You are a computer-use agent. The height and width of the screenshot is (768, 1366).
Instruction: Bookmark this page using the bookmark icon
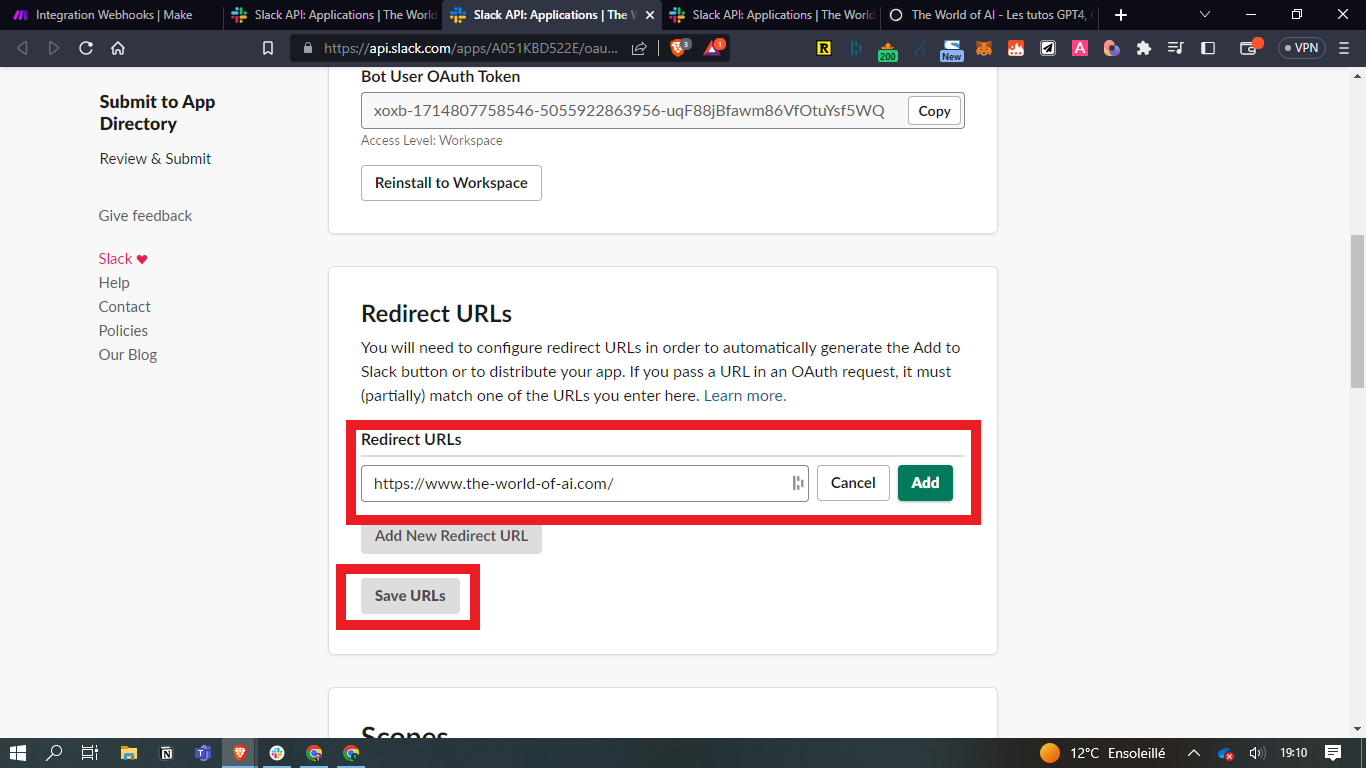click(x=268, y=48)
